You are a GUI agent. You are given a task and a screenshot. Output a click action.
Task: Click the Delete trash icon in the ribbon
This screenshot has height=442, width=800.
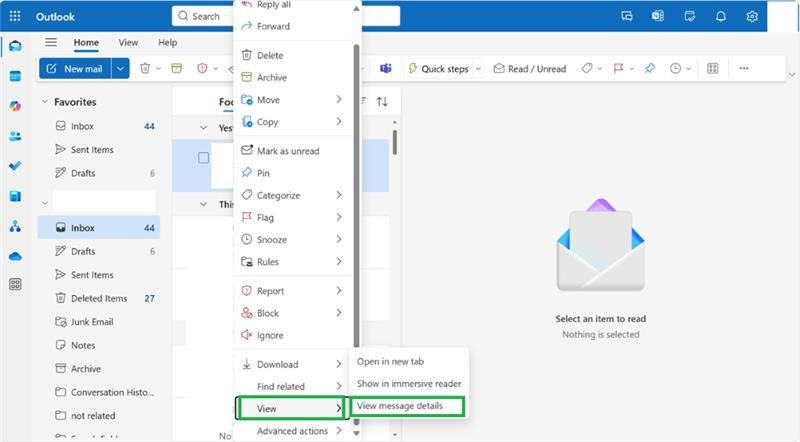145,68
